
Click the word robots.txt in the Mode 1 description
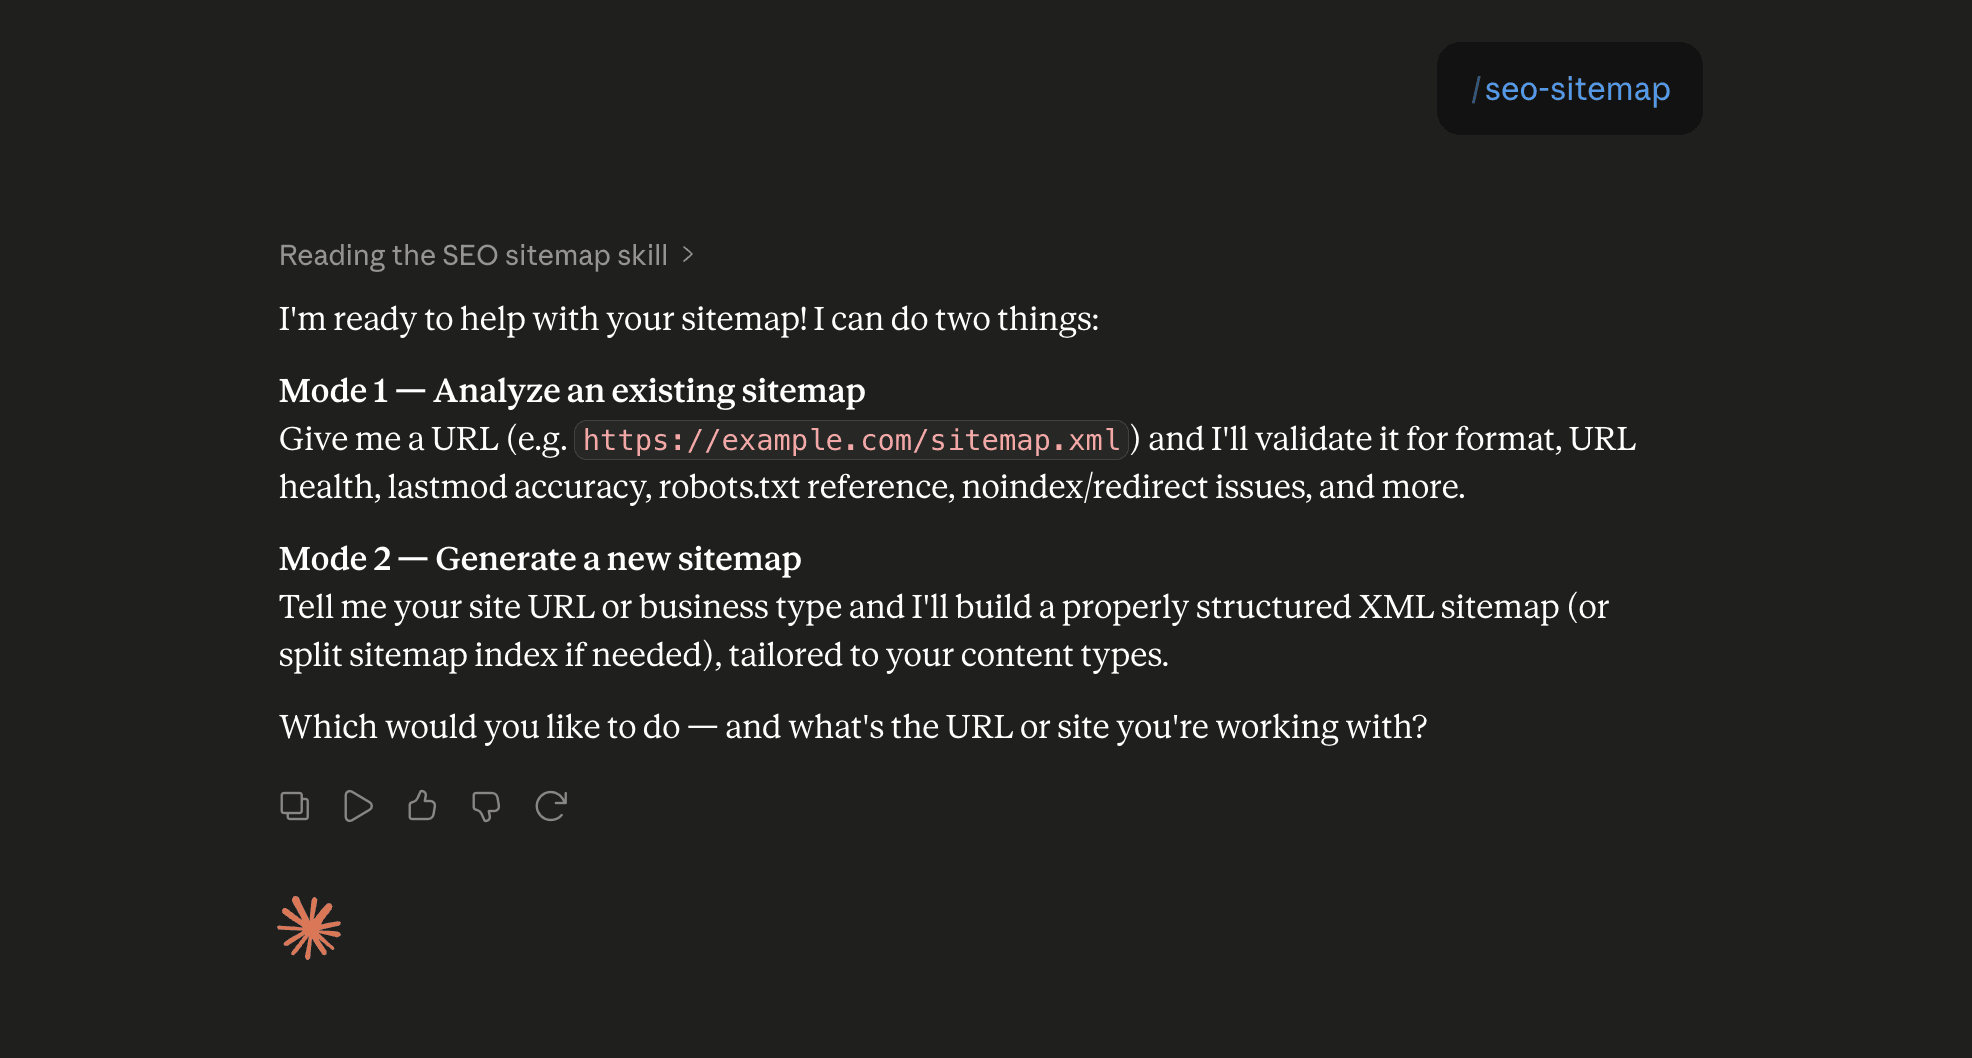coord(729,487)
